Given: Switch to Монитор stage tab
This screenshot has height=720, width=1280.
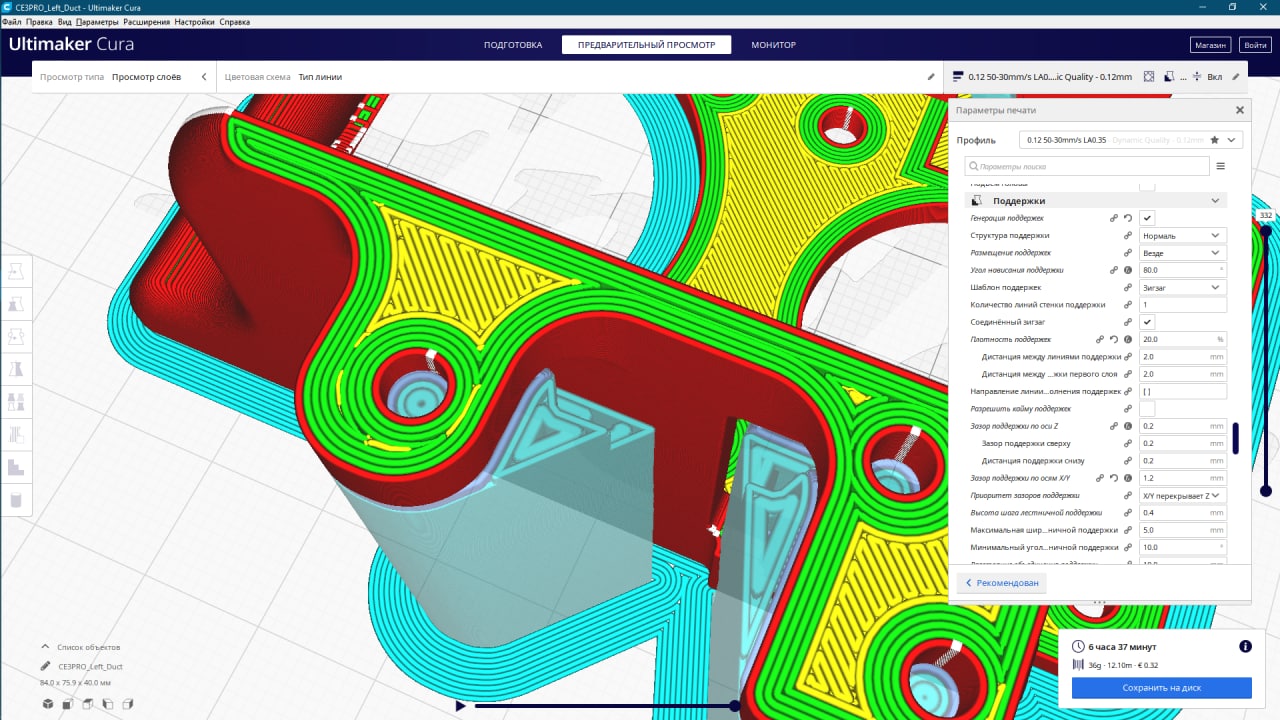Looking at the screenshot, I should tap(773, 45).
